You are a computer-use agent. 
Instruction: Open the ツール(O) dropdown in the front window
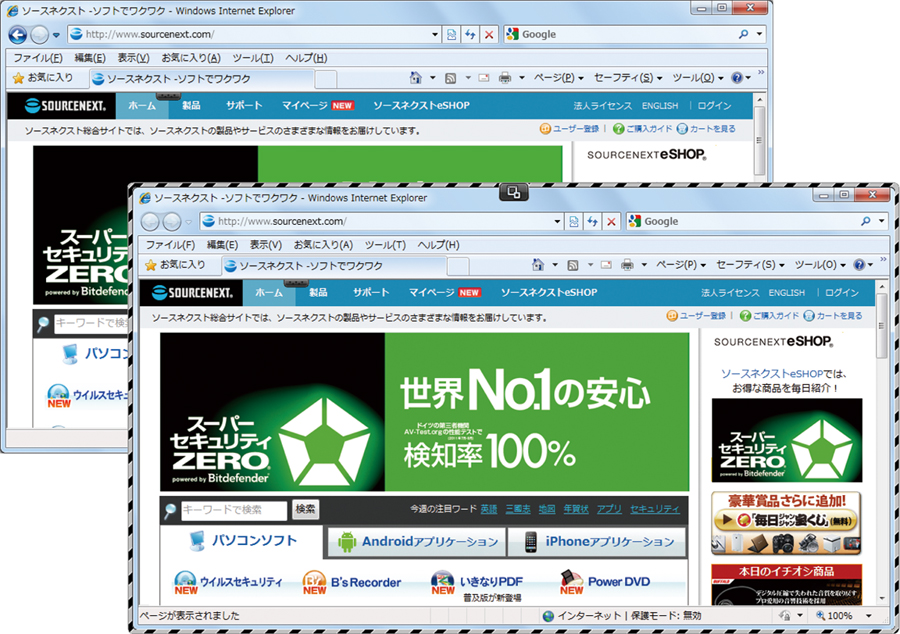[820, 265]
